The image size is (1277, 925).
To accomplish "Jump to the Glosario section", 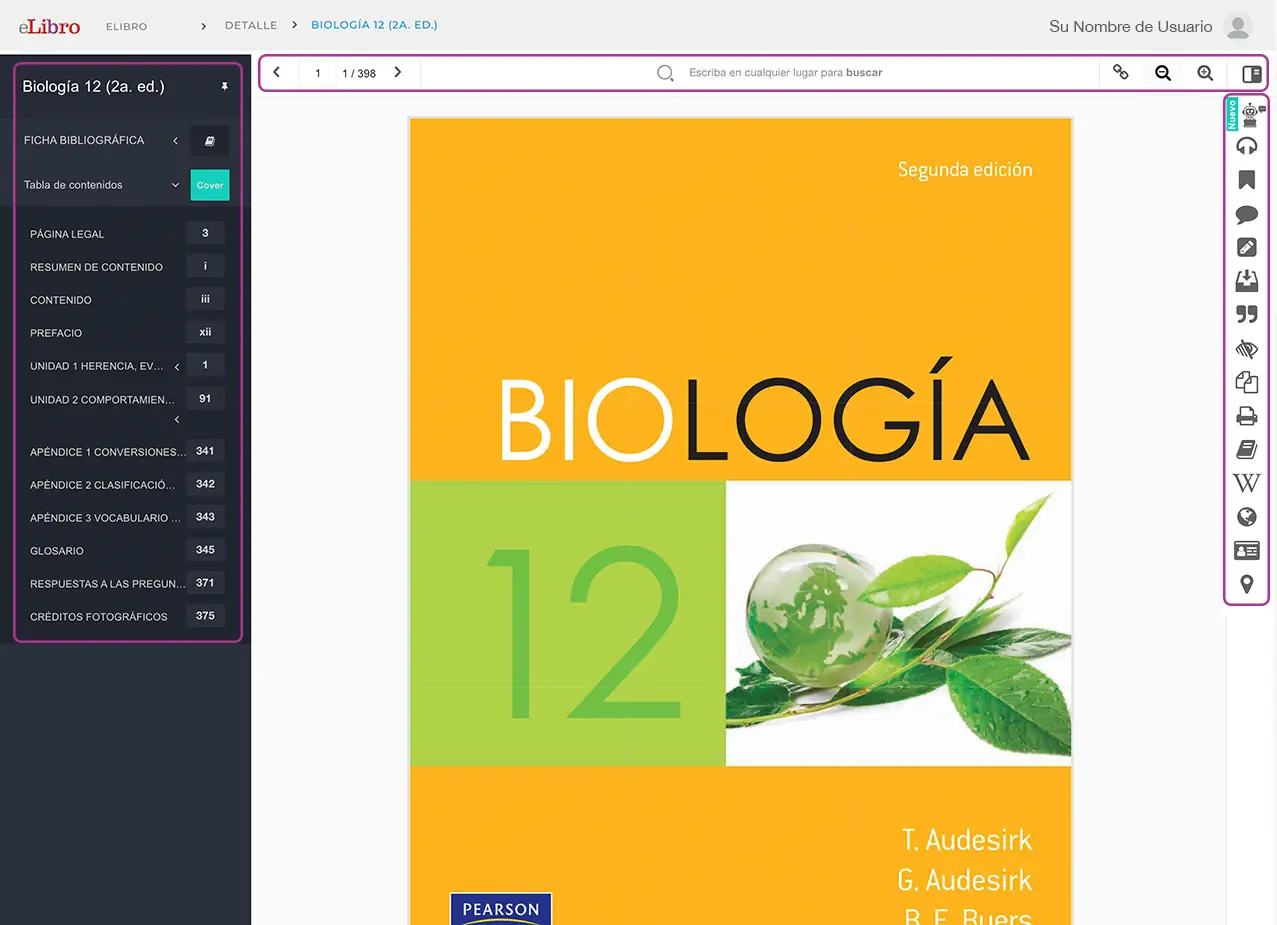I will (x=57, y=551).
